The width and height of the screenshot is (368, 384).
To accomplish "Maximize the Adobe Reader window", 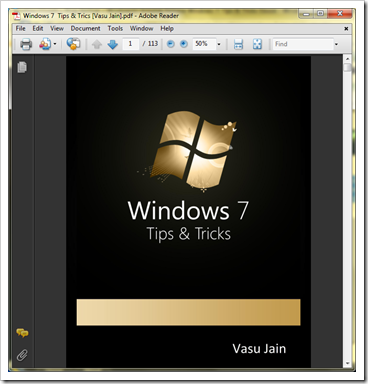I will pos(320,14).
